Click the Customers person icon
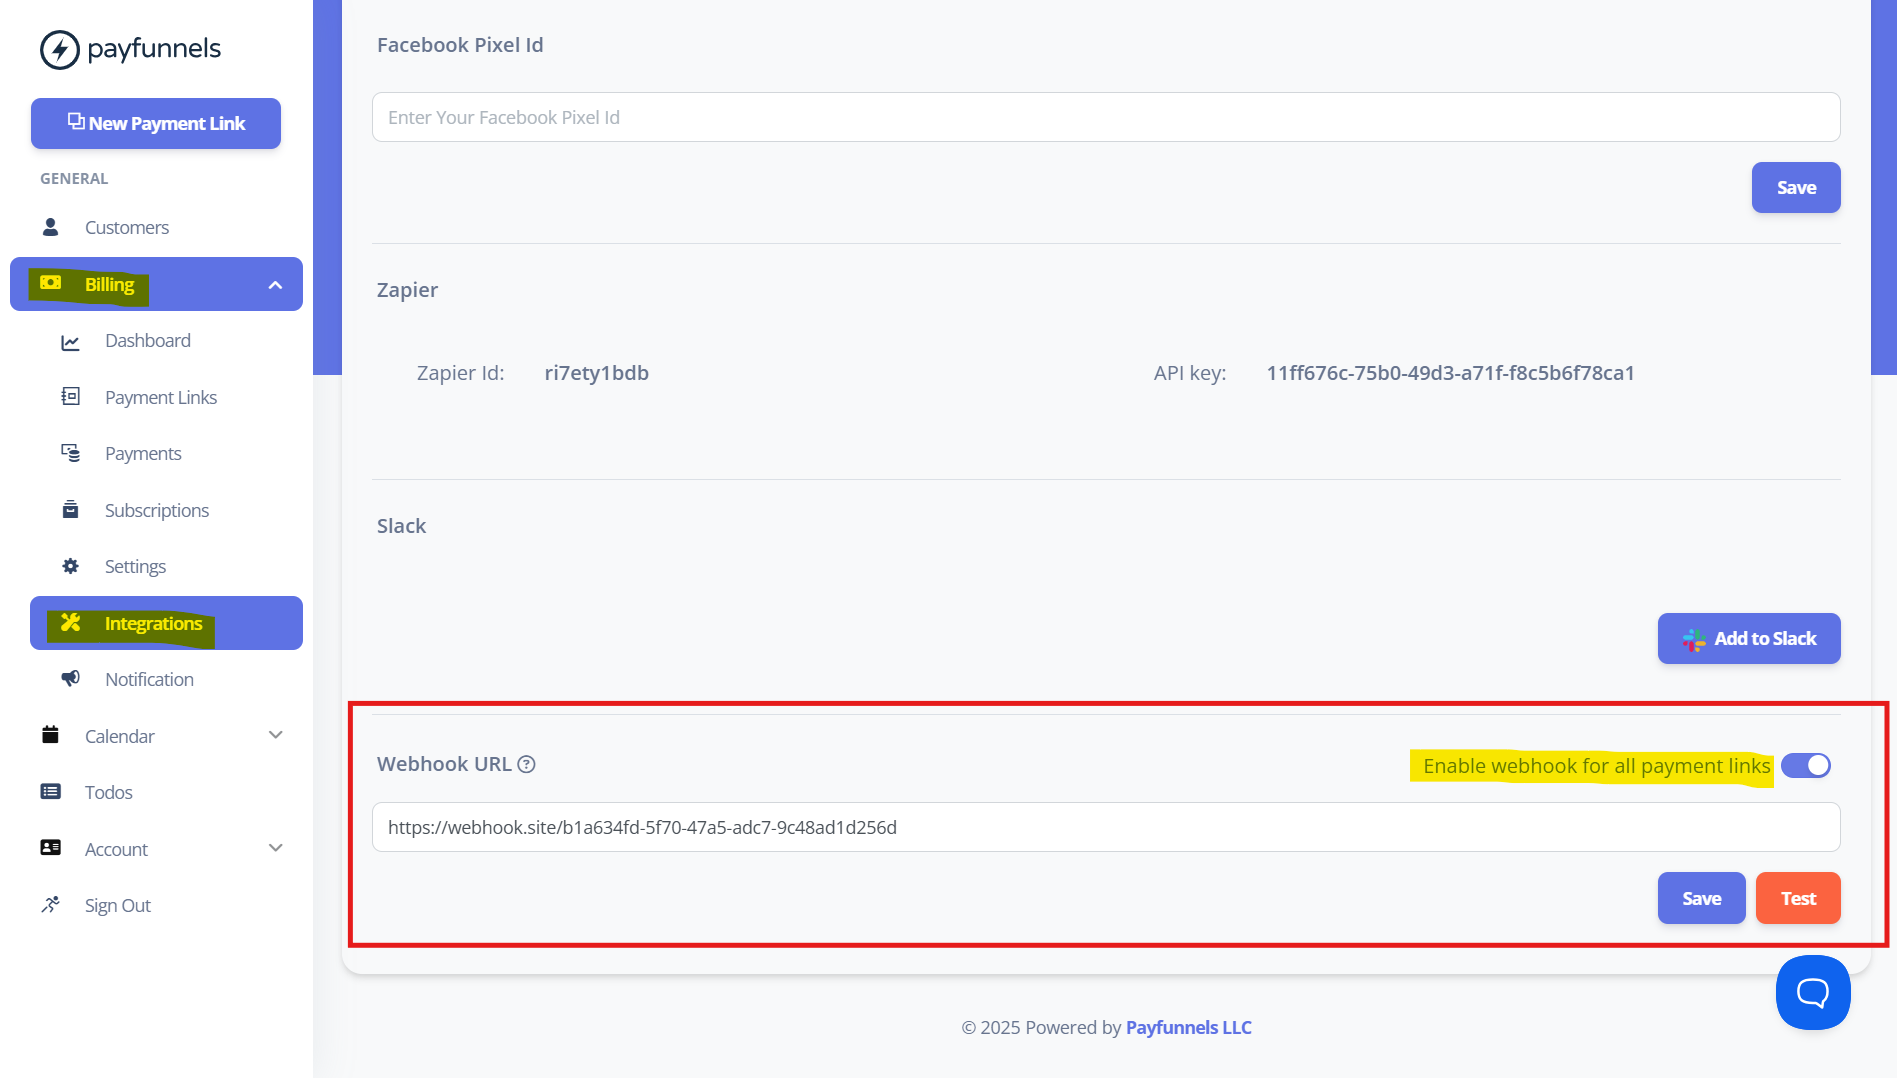This screenshot has height=1078, width=1897. click(x=50, y=227)
